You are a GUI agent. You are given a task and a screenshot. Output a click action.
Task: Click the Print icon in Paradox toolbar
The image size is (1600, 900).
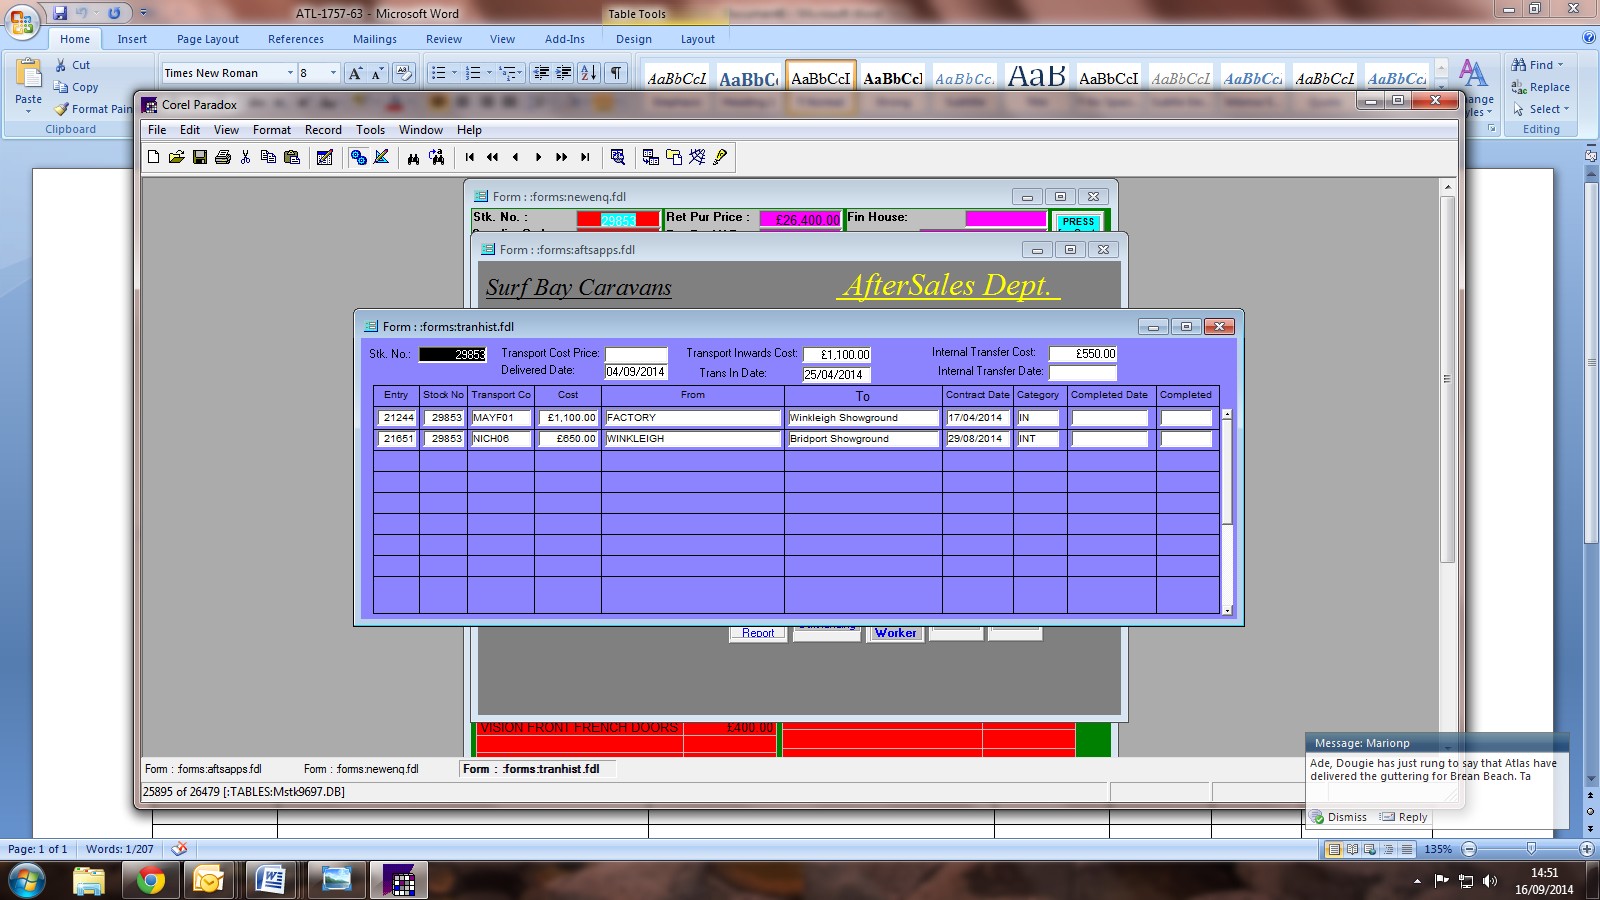[222, 157]
